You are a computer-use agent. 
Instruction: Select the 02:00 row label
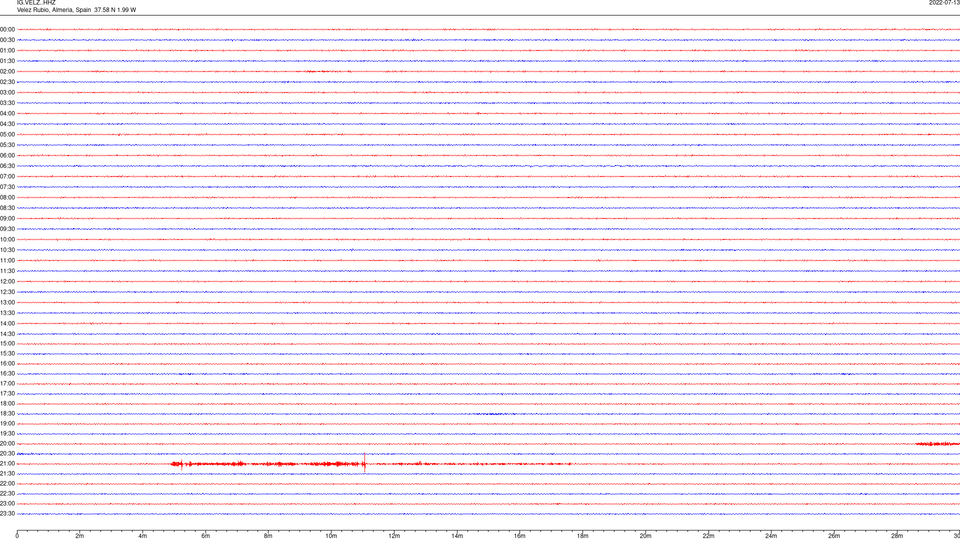(7, 72)
